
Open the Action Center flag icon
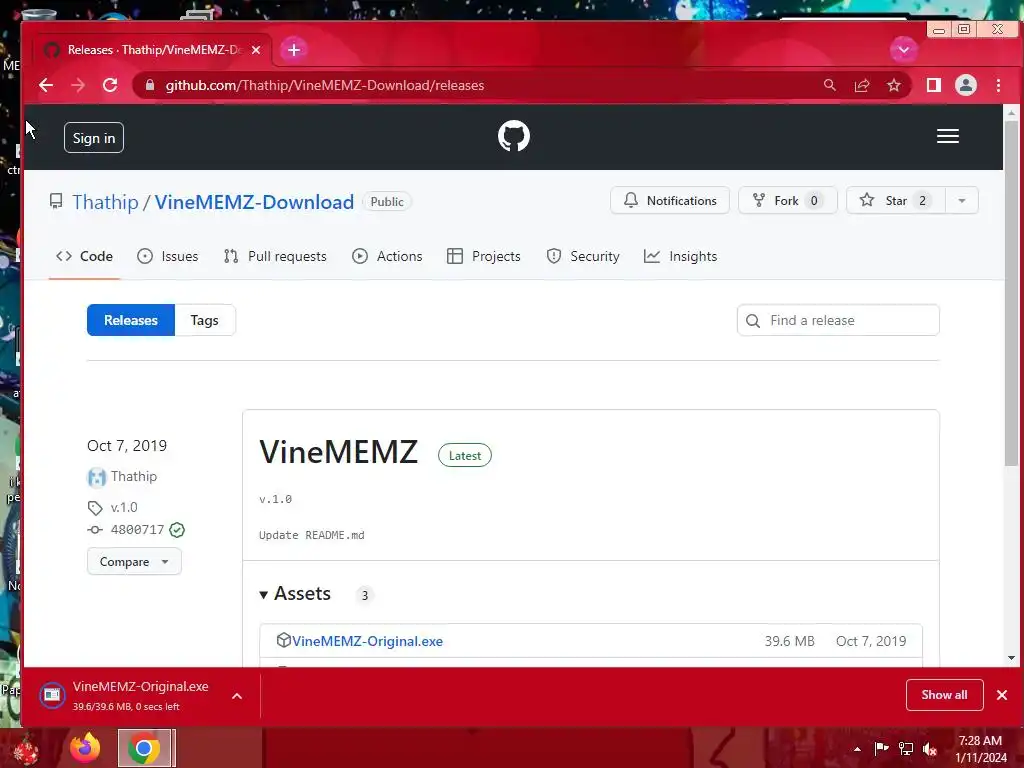tap(881, 749)
